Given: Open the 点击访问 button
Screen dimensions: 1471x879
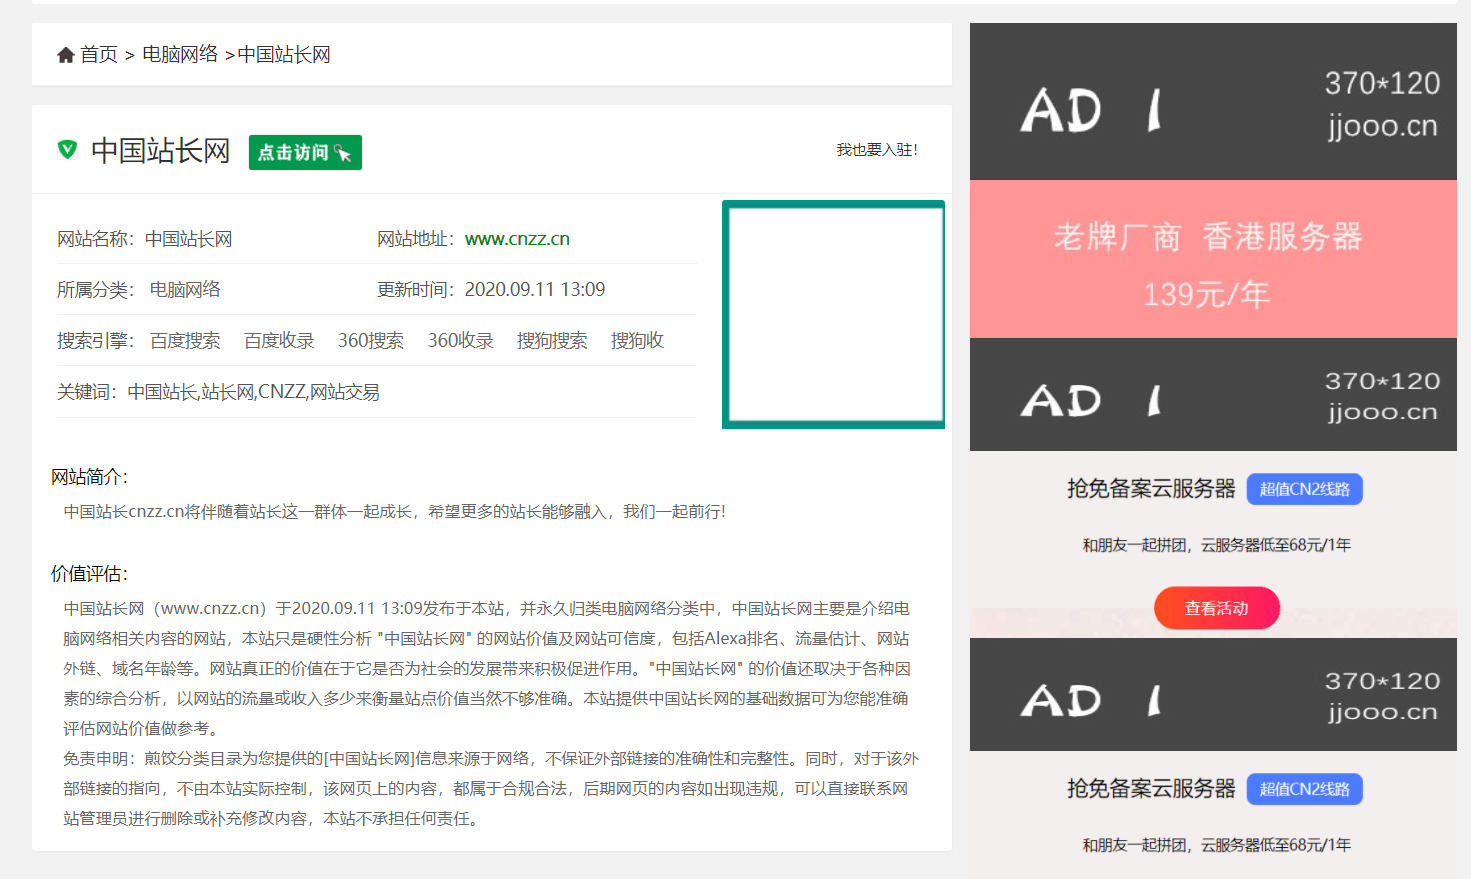Looking at the screenshot, I should pos(305,152).
